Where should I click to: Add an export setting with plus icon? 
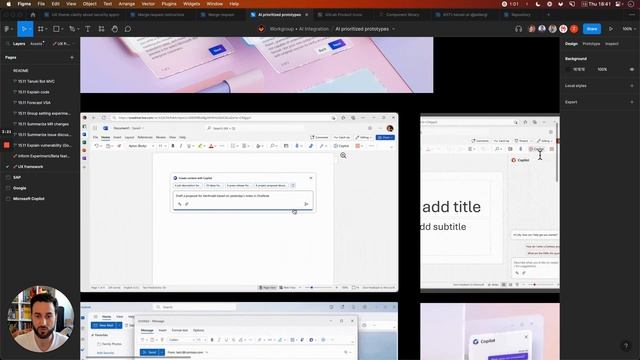click(632, 102)
